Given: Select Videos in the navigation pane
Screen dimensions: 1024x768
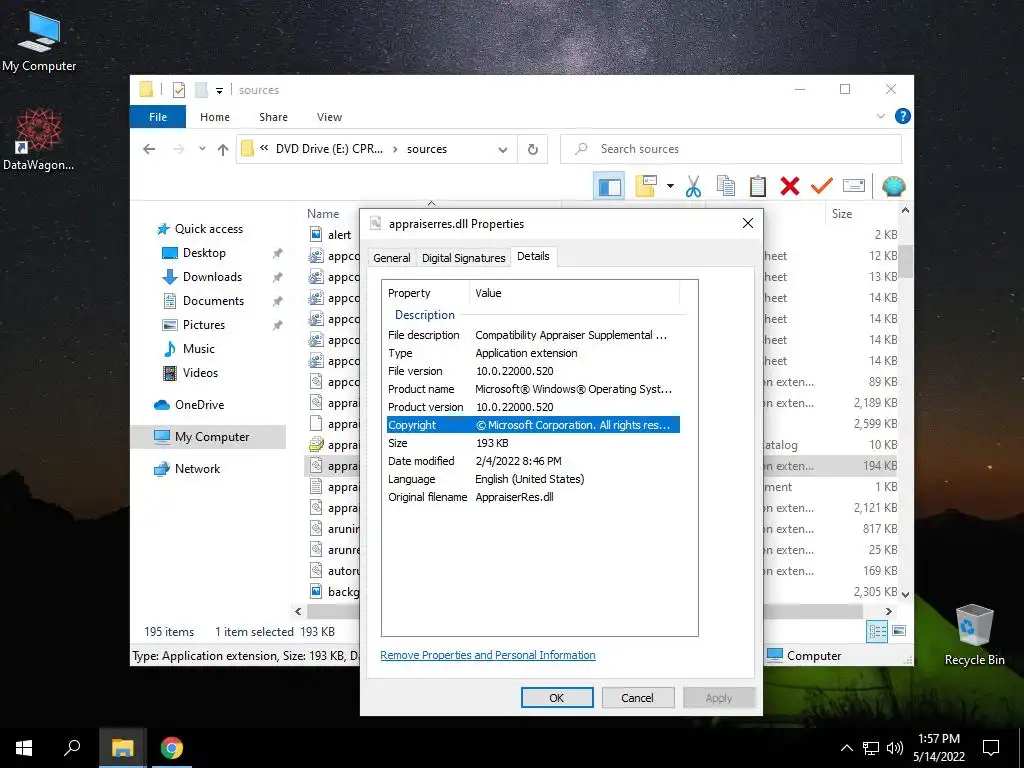Looking at the screenshot, I should click(x=200, y=373).
